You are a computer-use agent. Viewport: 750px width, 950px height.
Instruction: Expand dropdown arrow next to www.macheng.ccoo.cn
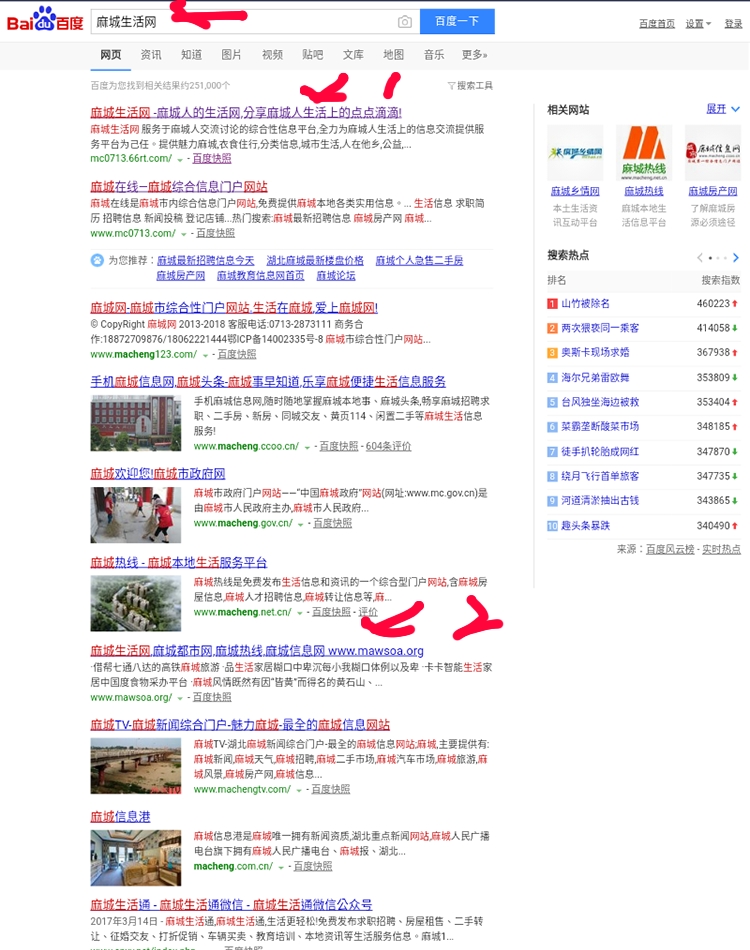[307, 447]
